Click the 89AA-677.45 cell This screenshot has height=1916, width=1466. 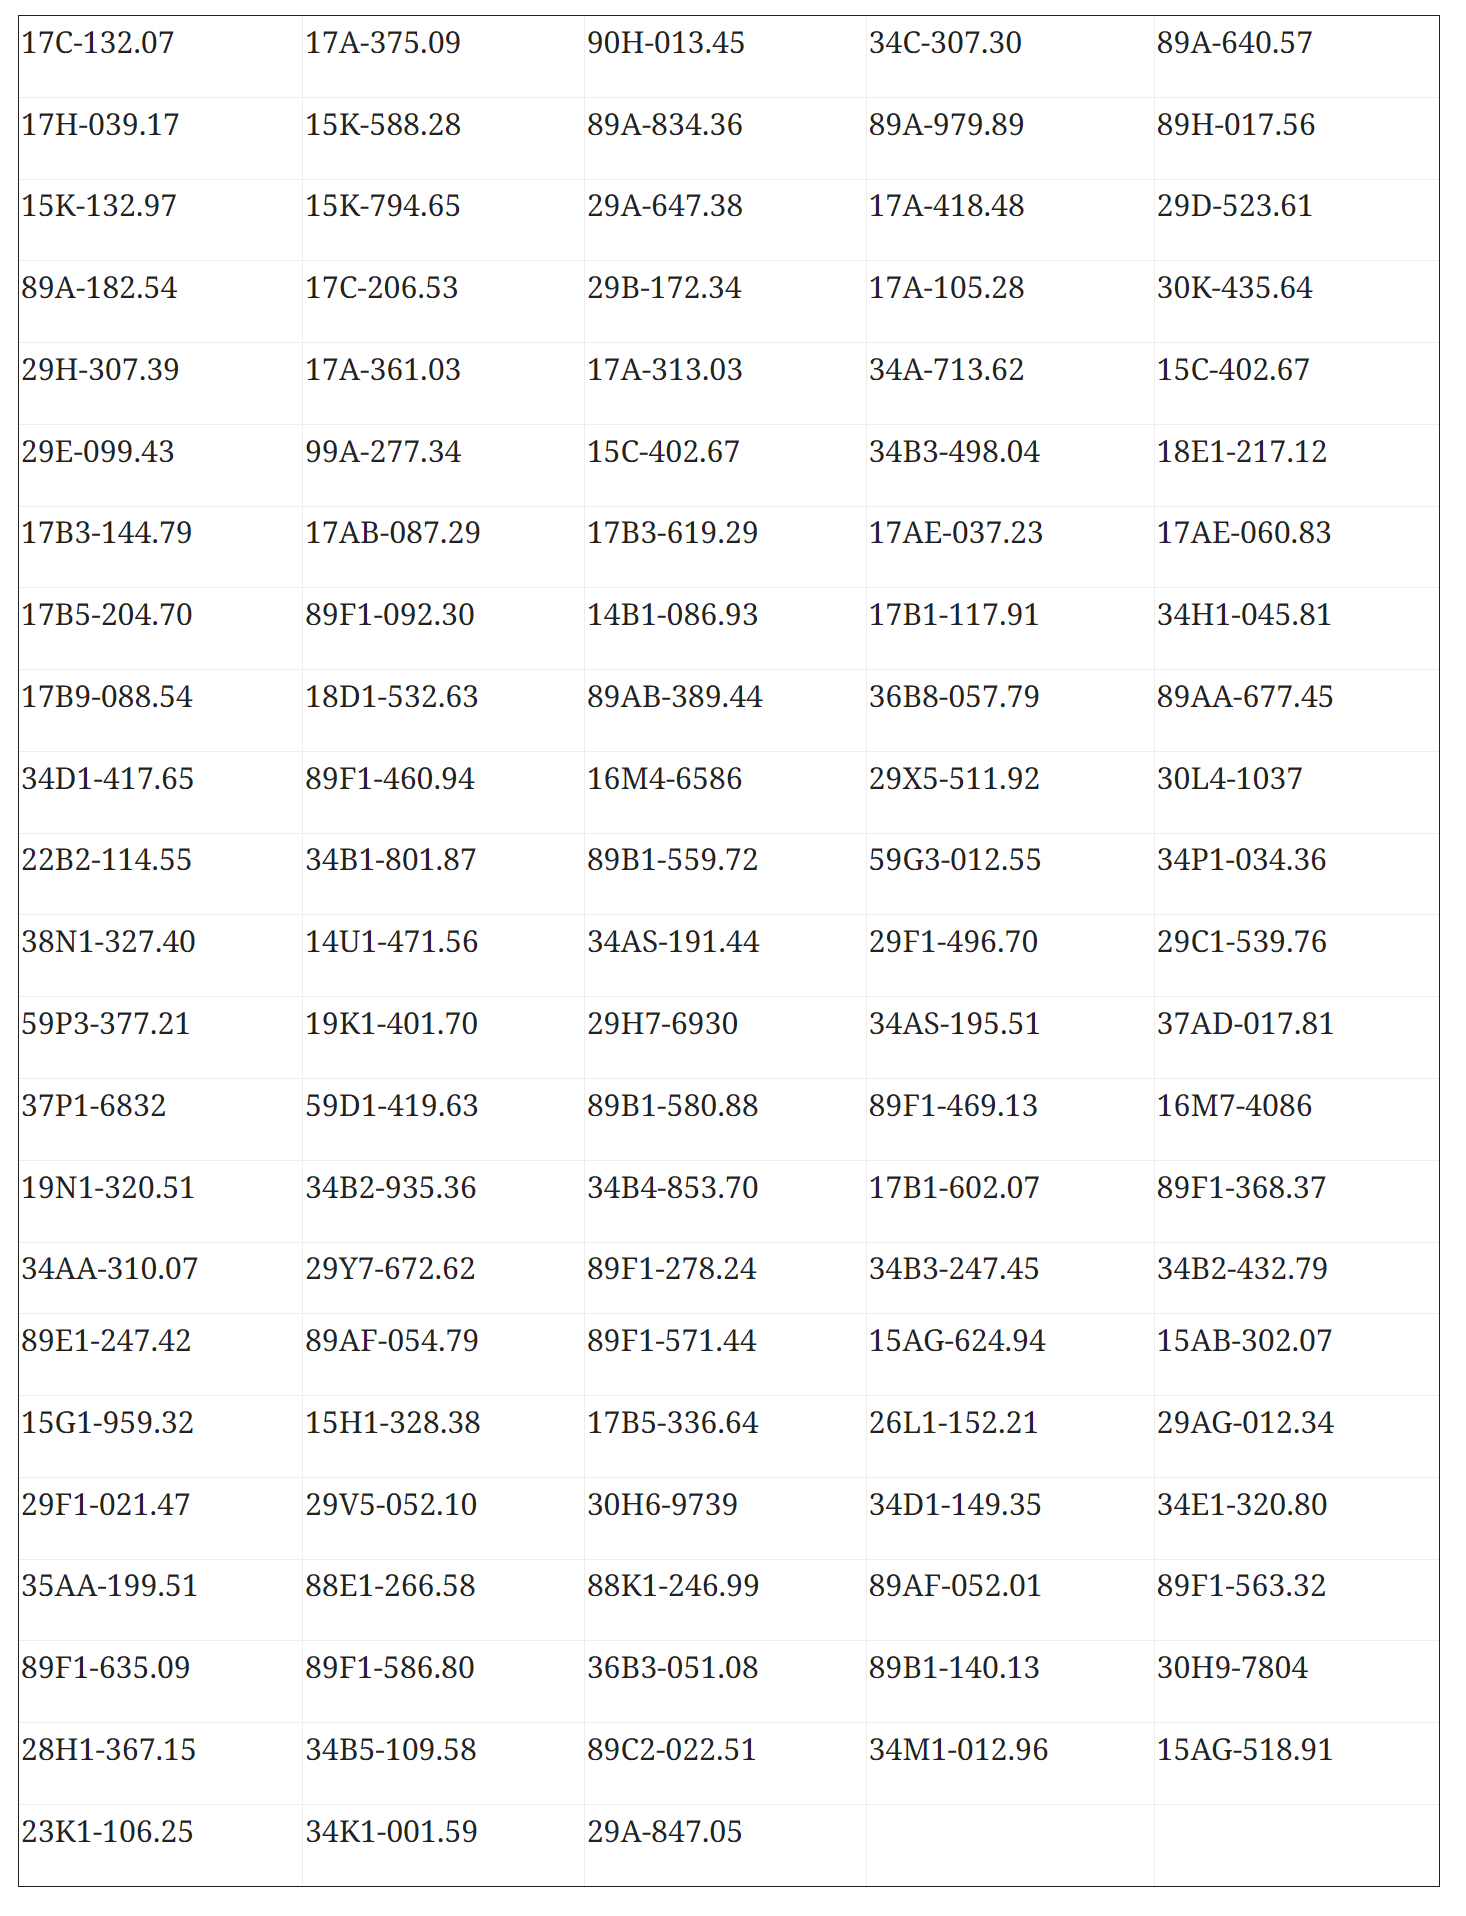(x=1296, y=710)
